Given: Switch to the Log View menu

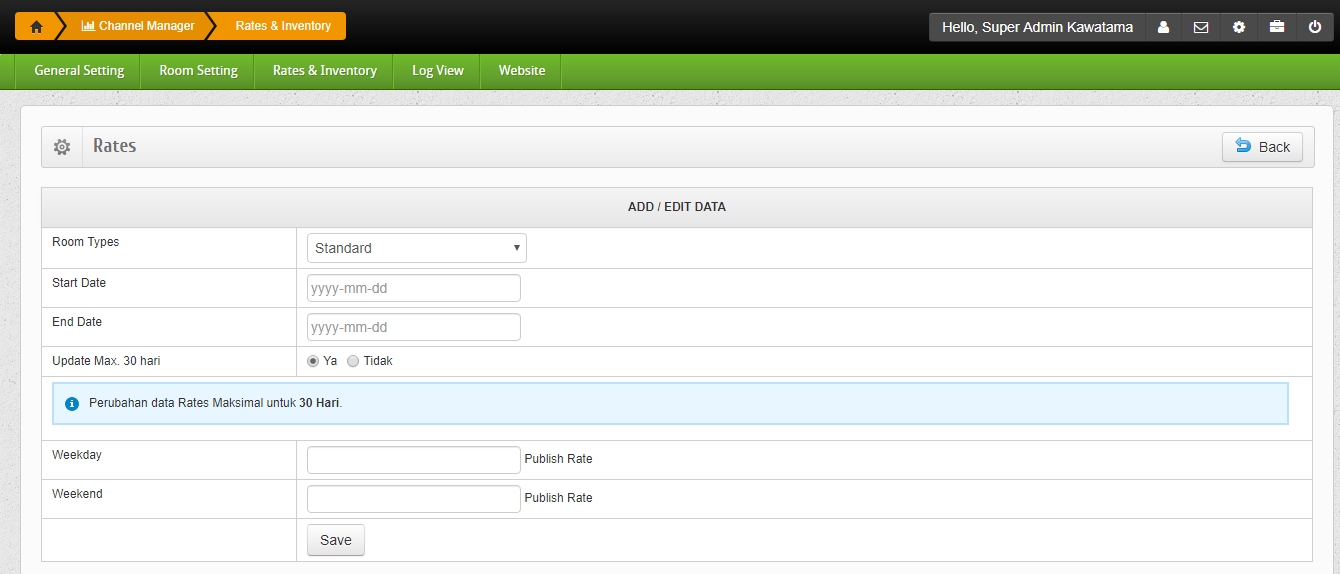Looking at the screenshot, I should point(437,71).
